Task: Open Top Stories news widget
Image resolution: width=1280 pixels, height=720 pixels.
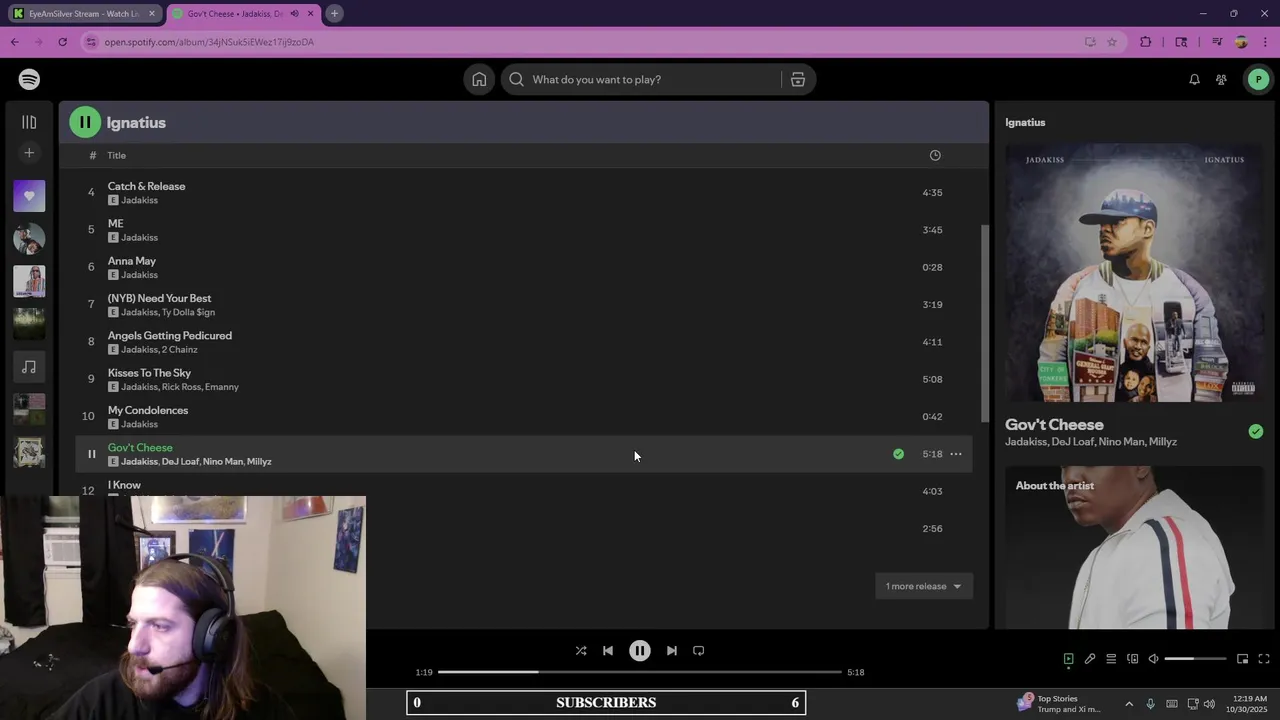Action: coord(1058,704)
